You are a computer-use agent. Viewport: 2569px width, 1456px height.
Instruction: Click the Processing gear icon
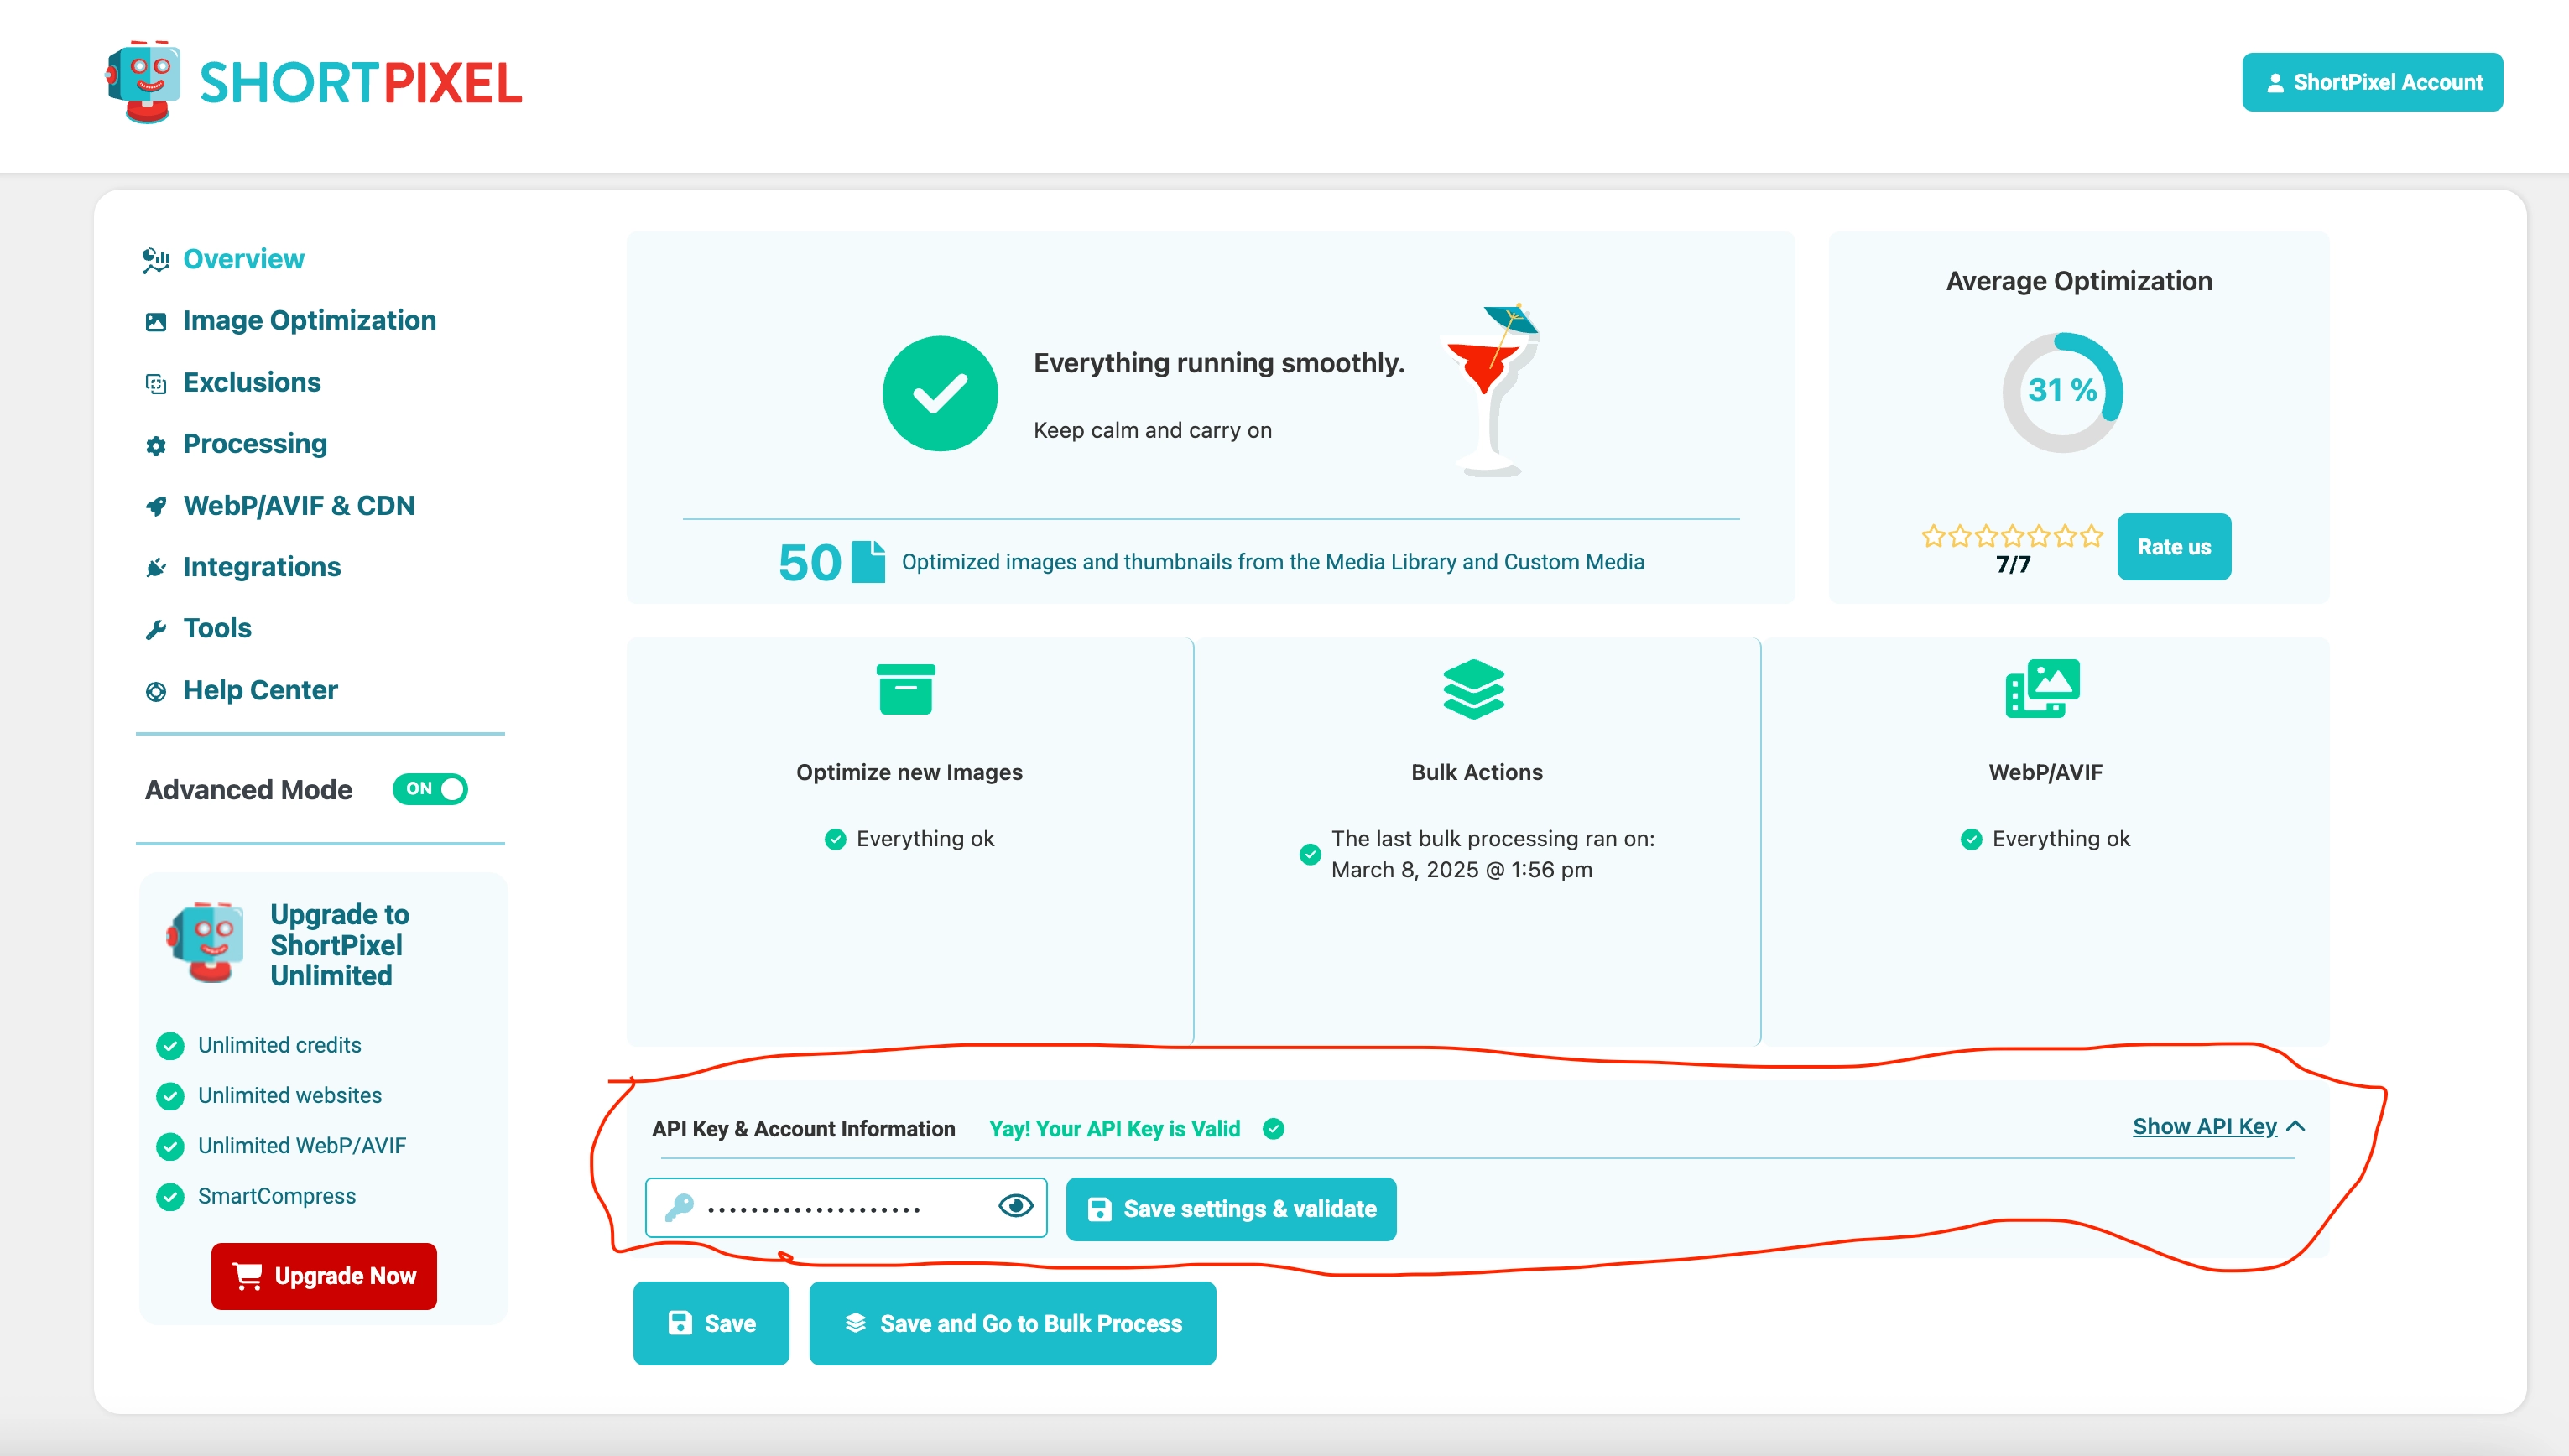[156, 446]
